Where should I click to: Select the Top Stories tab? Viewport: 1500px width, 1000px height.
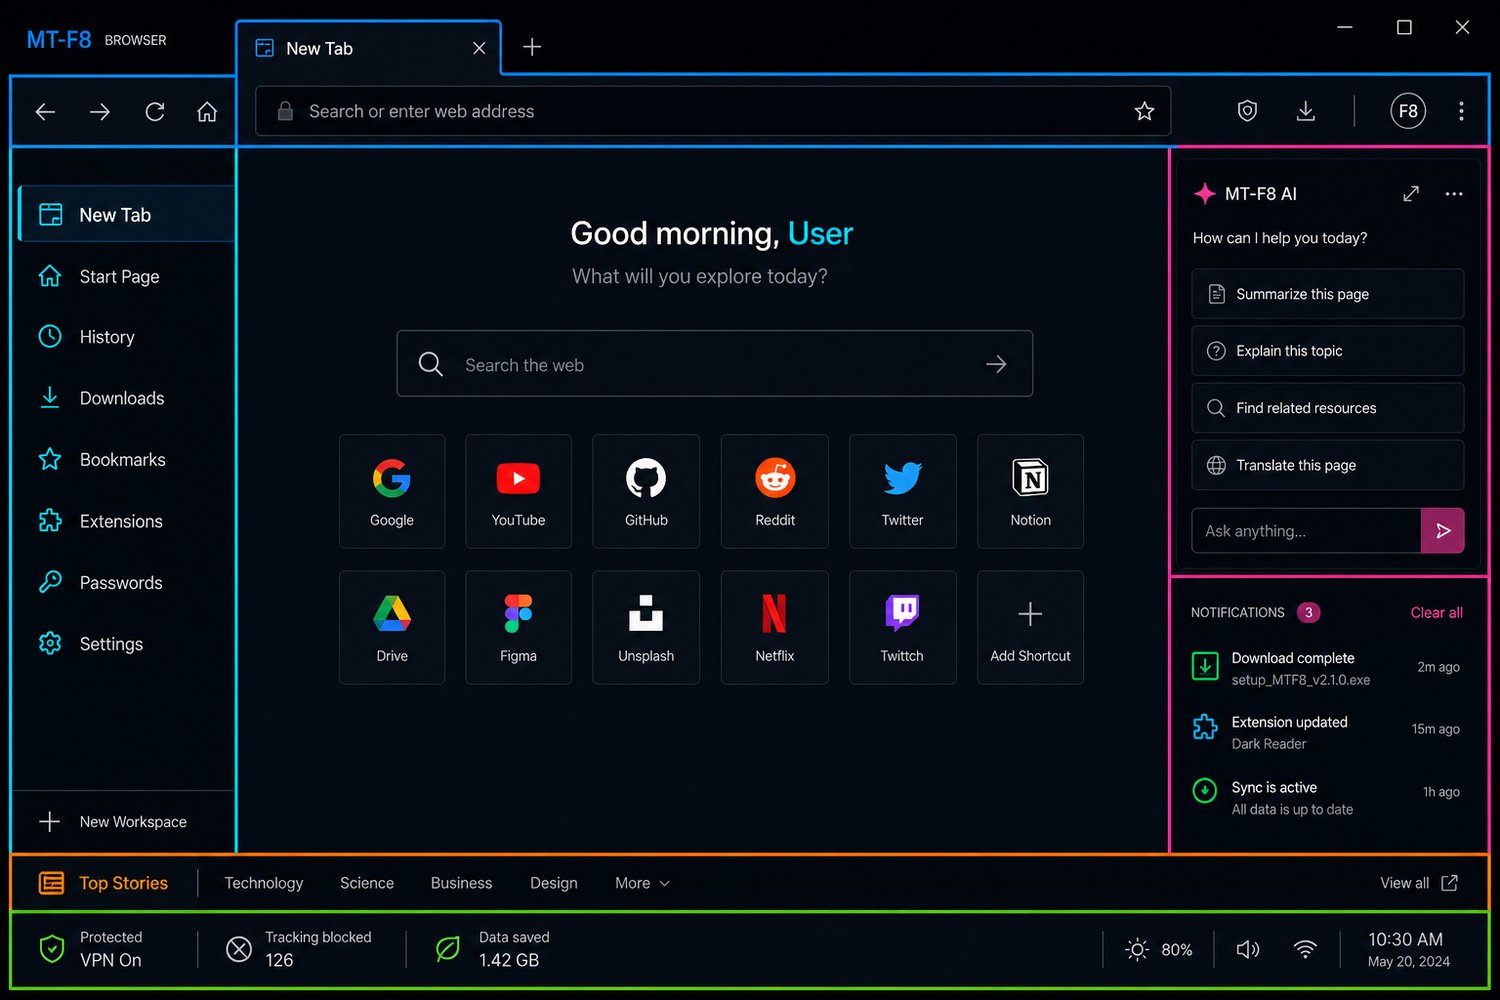(x=103, y=883)
